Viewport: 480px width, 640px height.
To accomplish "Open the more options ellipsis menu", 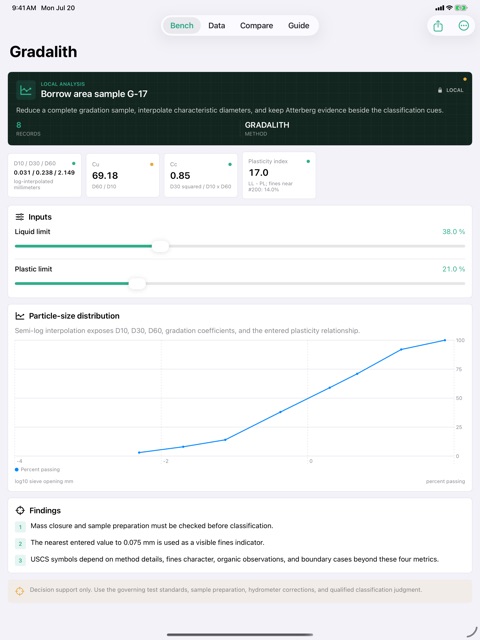I will click(x=464, y=26).
